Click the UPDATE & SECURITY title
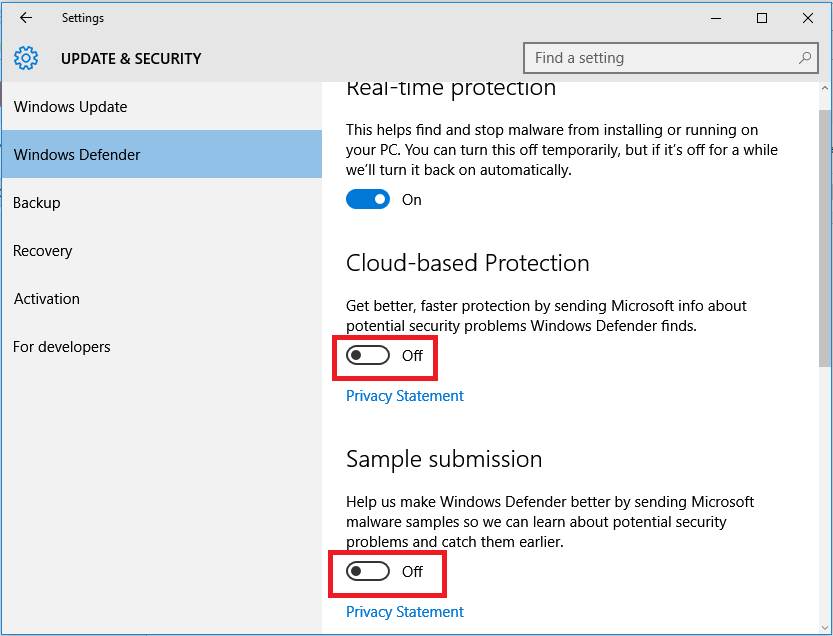Image resolution: width=833 pixels, height=636 pixels. (x=131, y=58)
